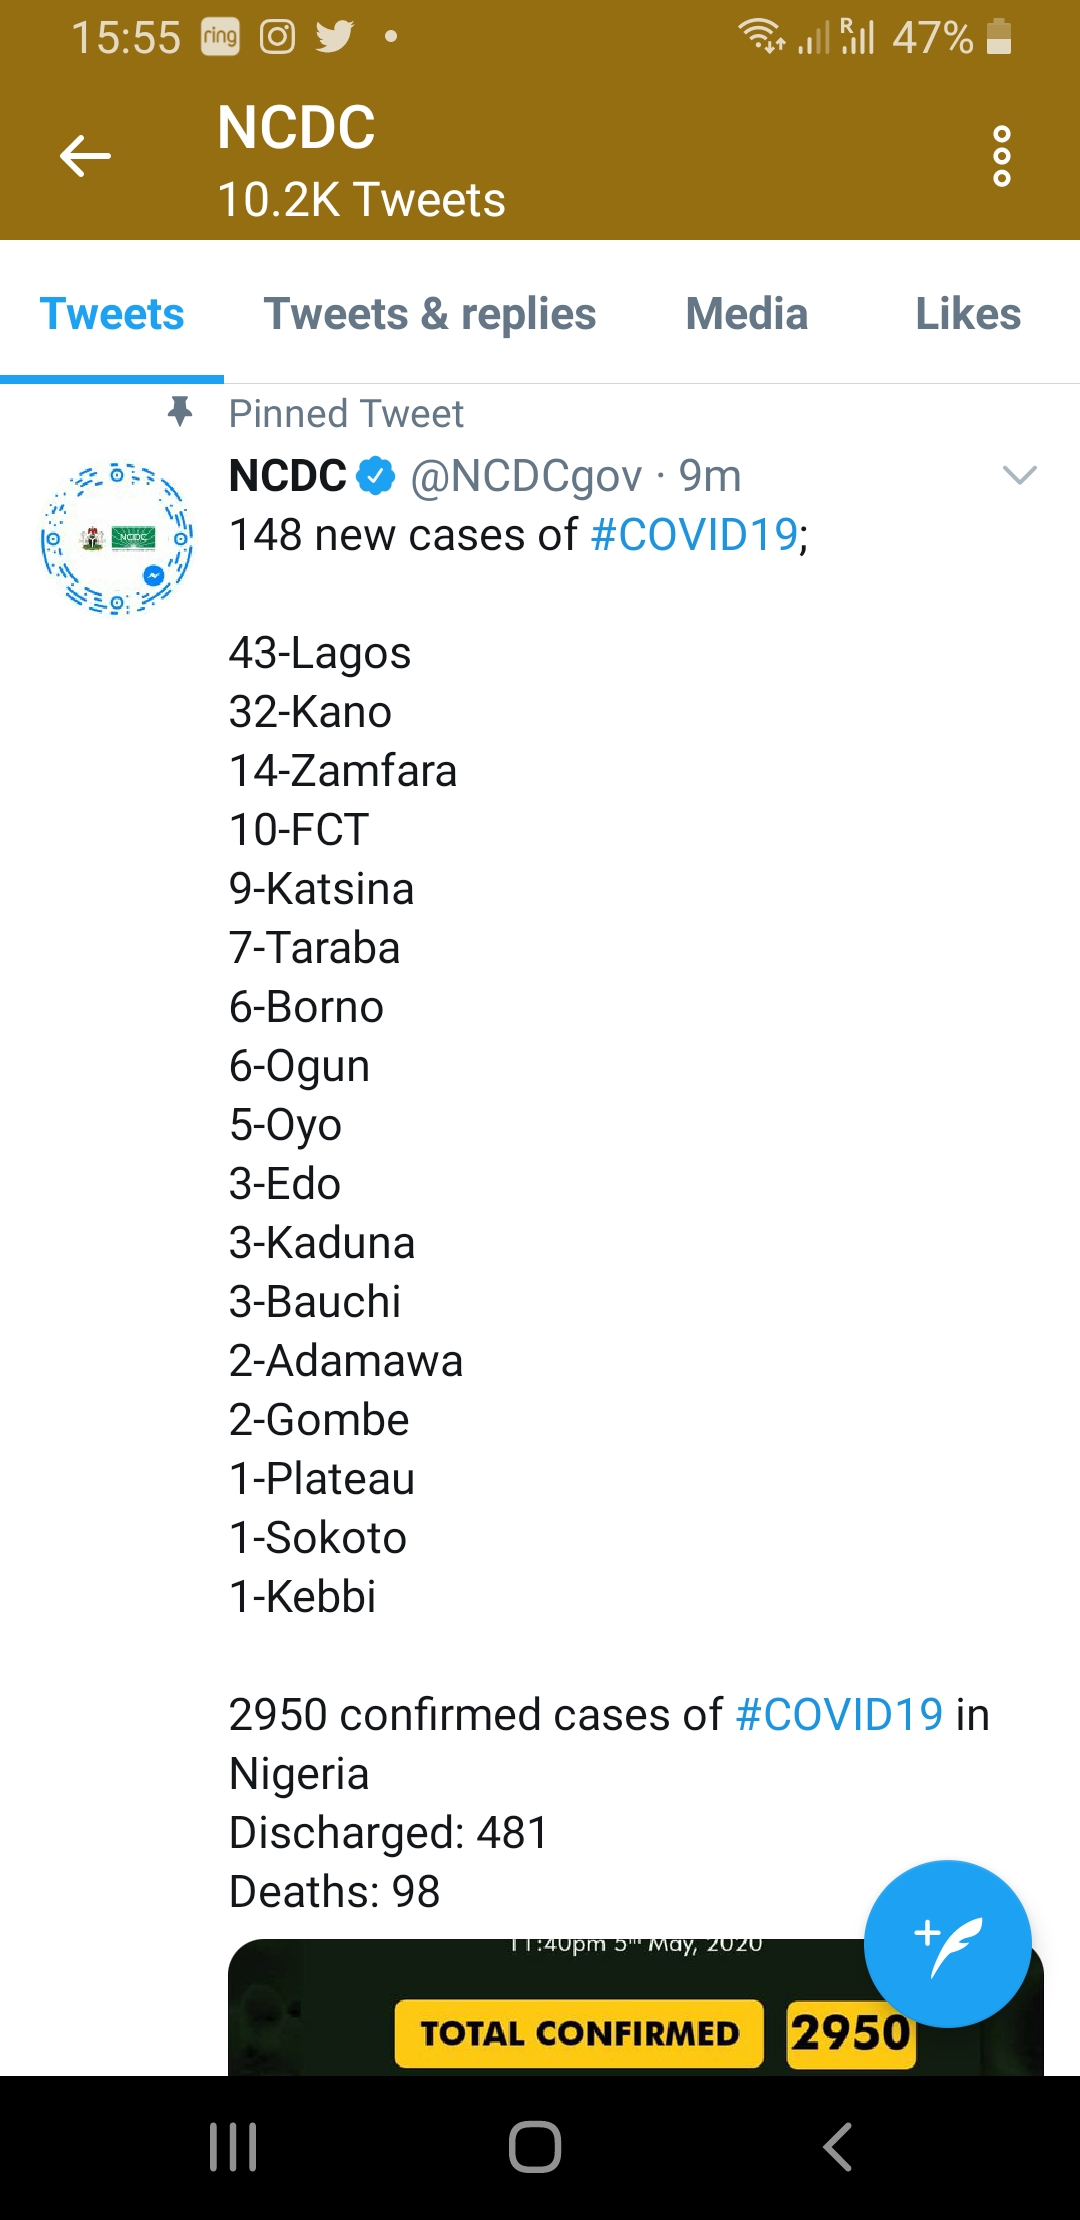Tap the back arrow in header
Image resolution: width=1080 pixels, height=2220 pixels.
click(x=85, y=156)
